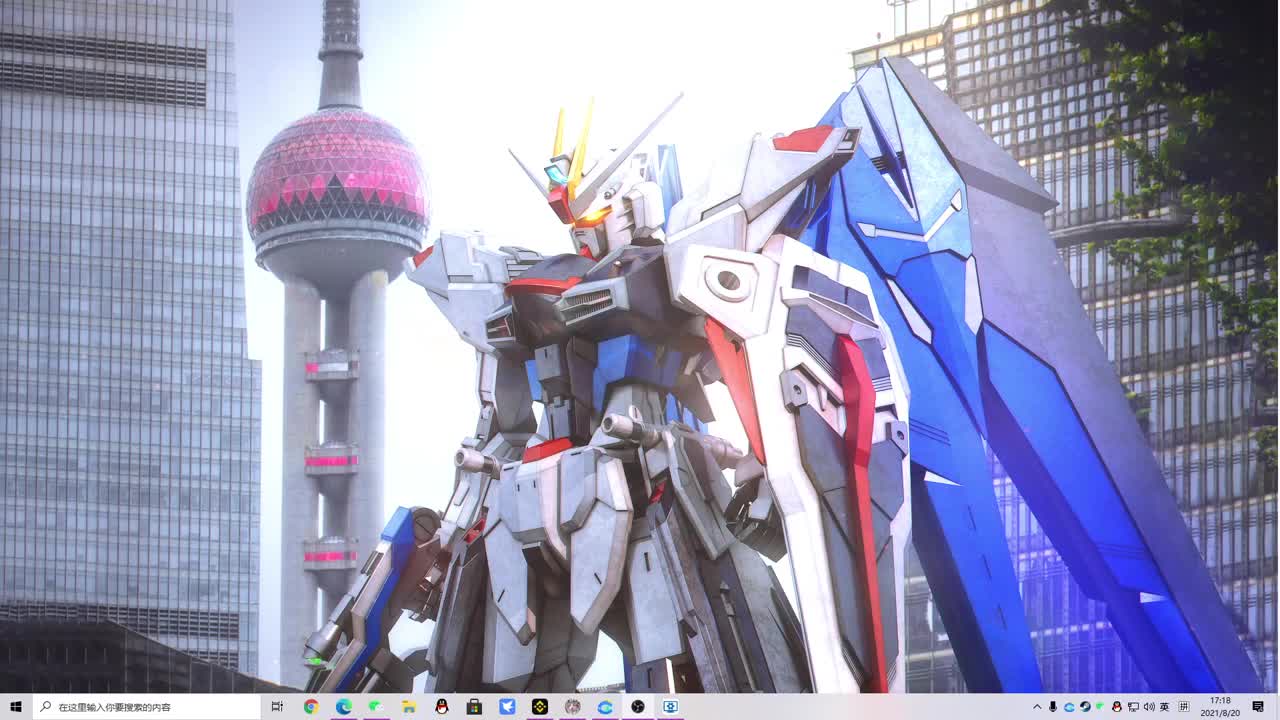The image size is (1280, 720).
Task: Open the Binance app in taskbar
Action: (540, 706)
